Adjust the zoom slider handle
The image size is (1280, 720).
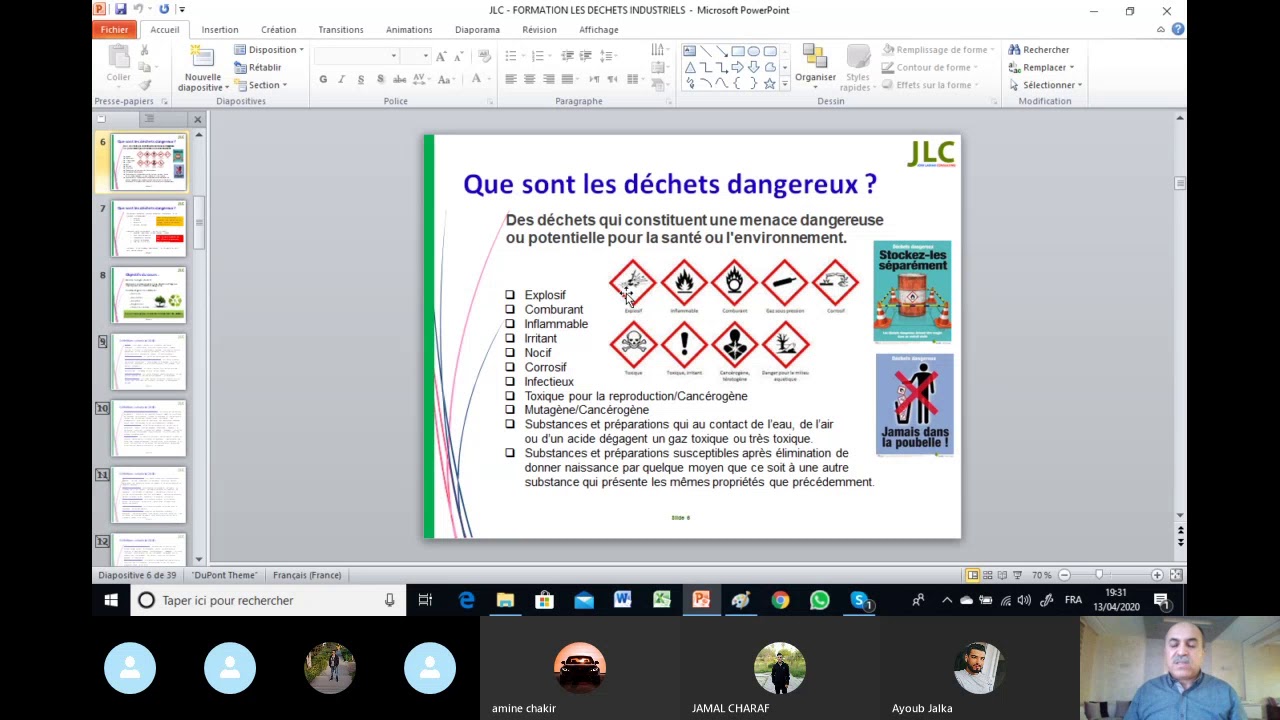[x=1099, y=575]
